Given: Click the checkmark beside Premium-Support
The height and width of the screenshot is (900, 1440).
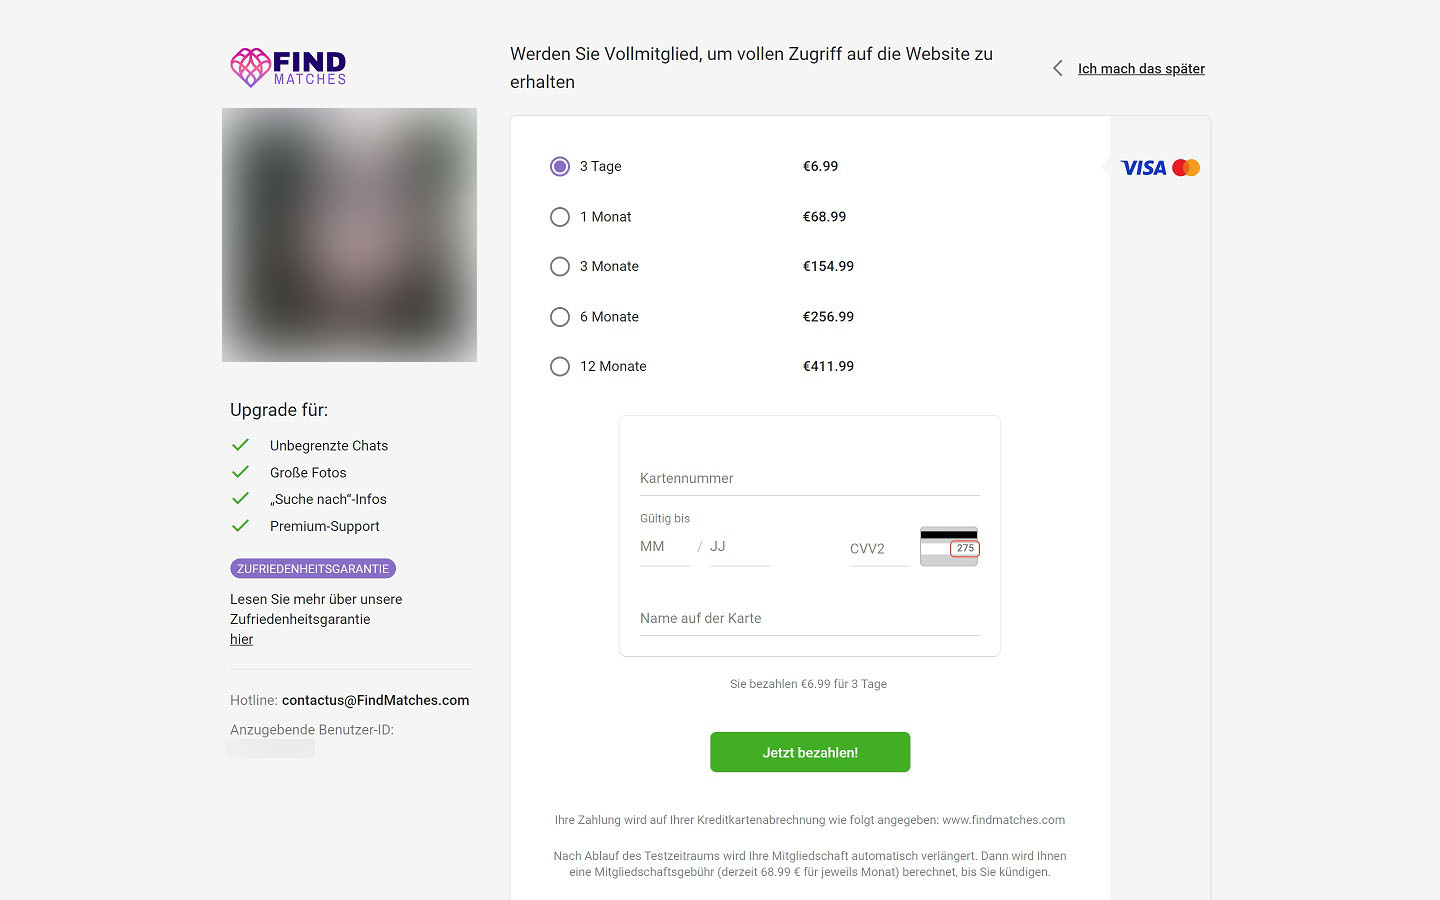Looking at the screenshot, I should point(240,525).
